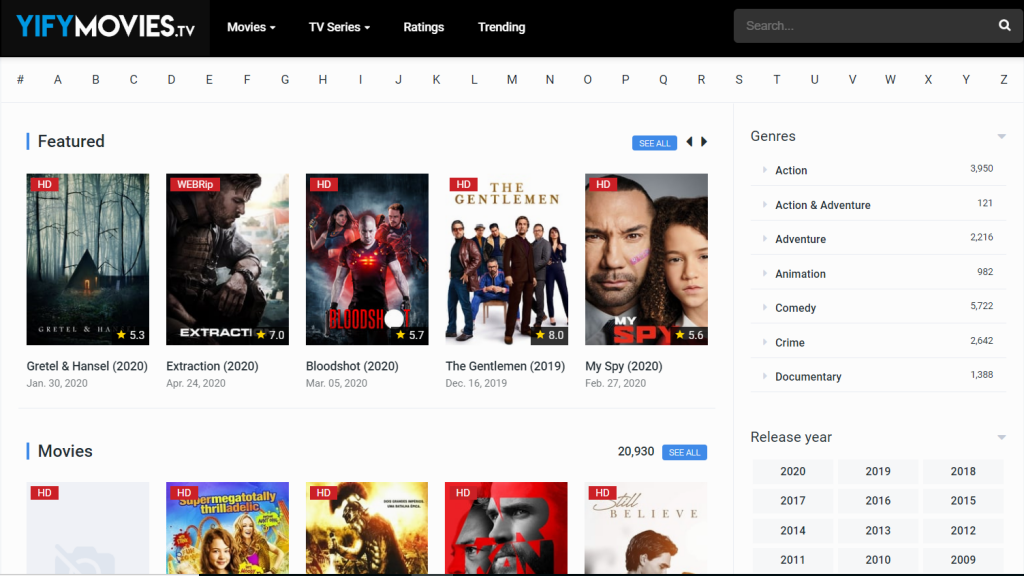Browse titles starting with letter K
1024x576 pixels.
[436, 80]
